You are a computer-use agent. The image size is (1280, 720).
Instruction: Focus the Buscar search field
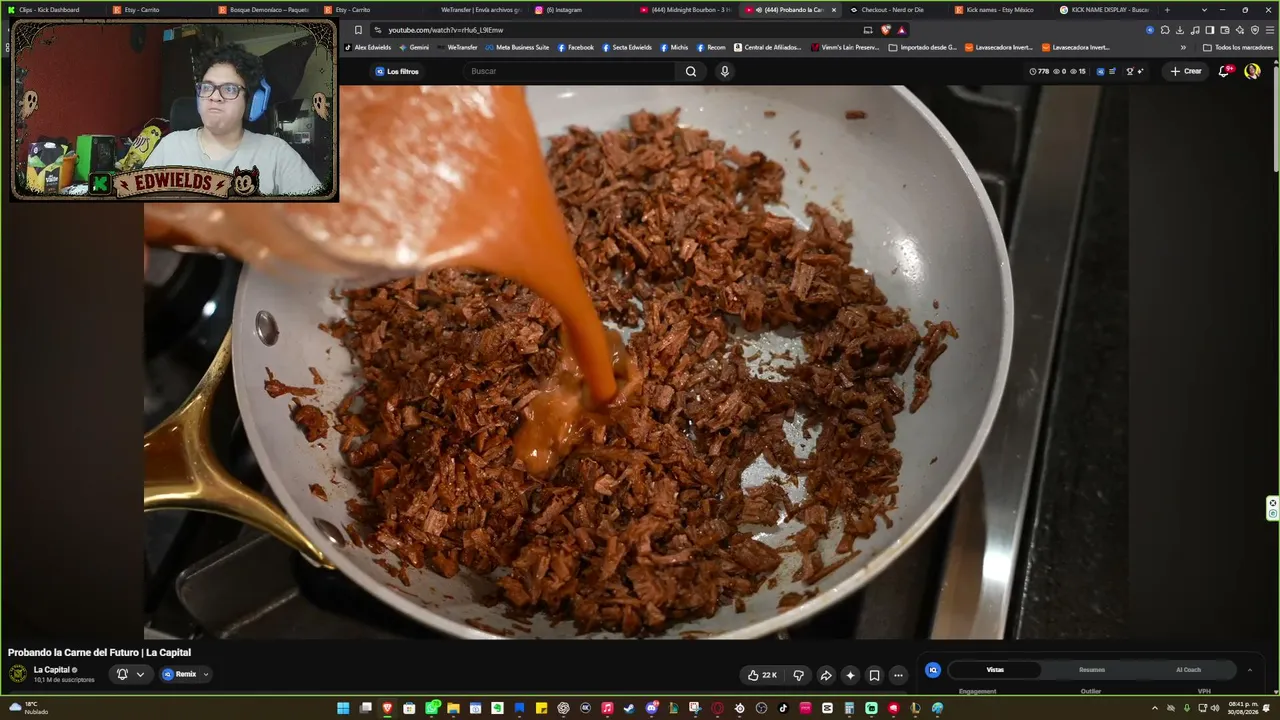tap(571, 71)
